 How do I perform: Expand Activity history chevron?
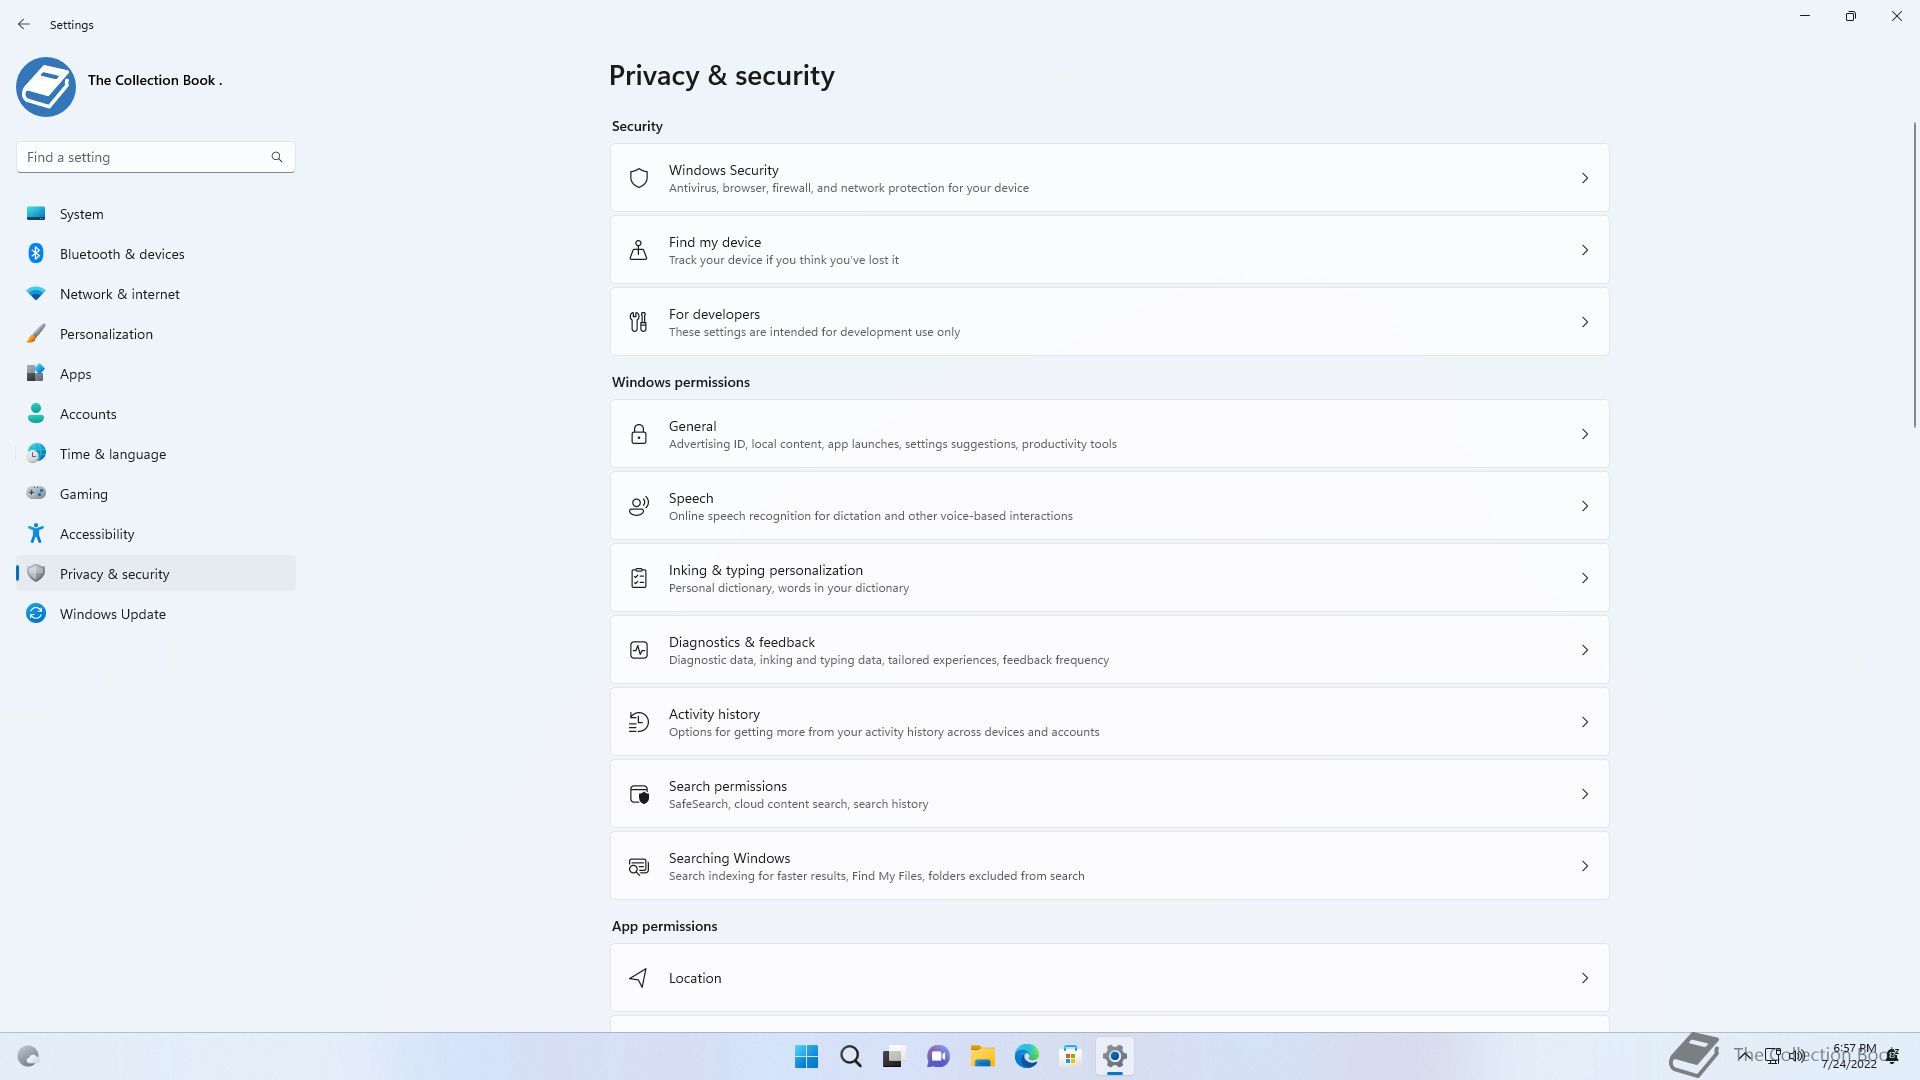click(x=1585, y=722)
